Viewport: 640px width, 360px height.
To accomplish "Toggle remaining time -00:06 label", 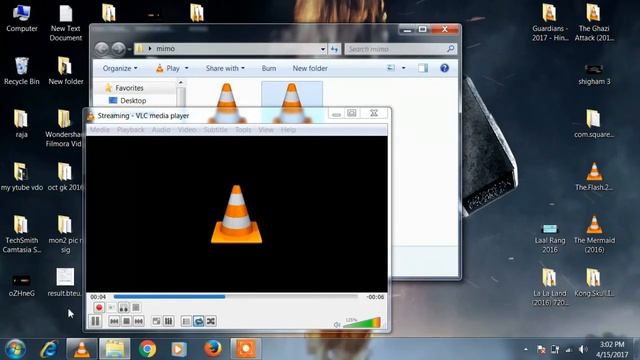I will pyautogui.click(x=375, y=297).
